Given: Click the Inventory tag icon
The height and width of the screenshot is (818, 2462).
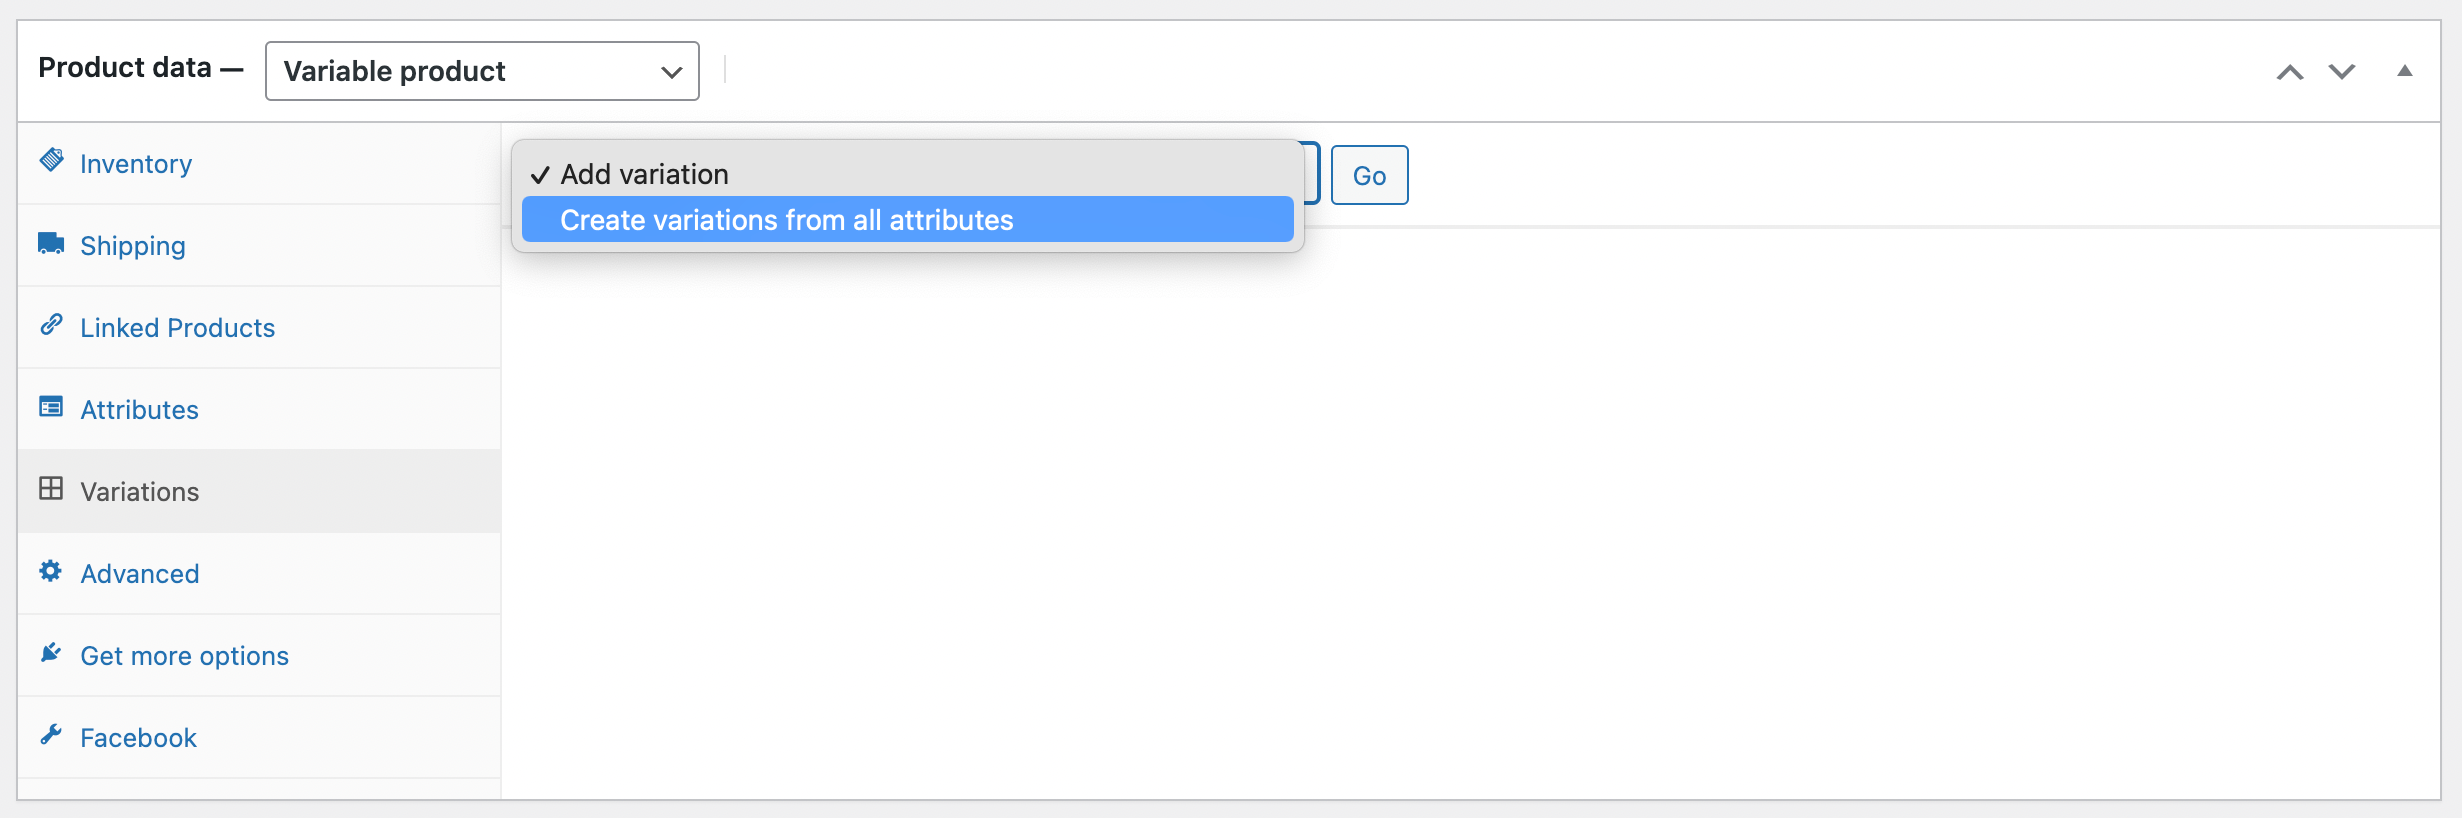Looking at the screenshot, I should click(51, 160).
